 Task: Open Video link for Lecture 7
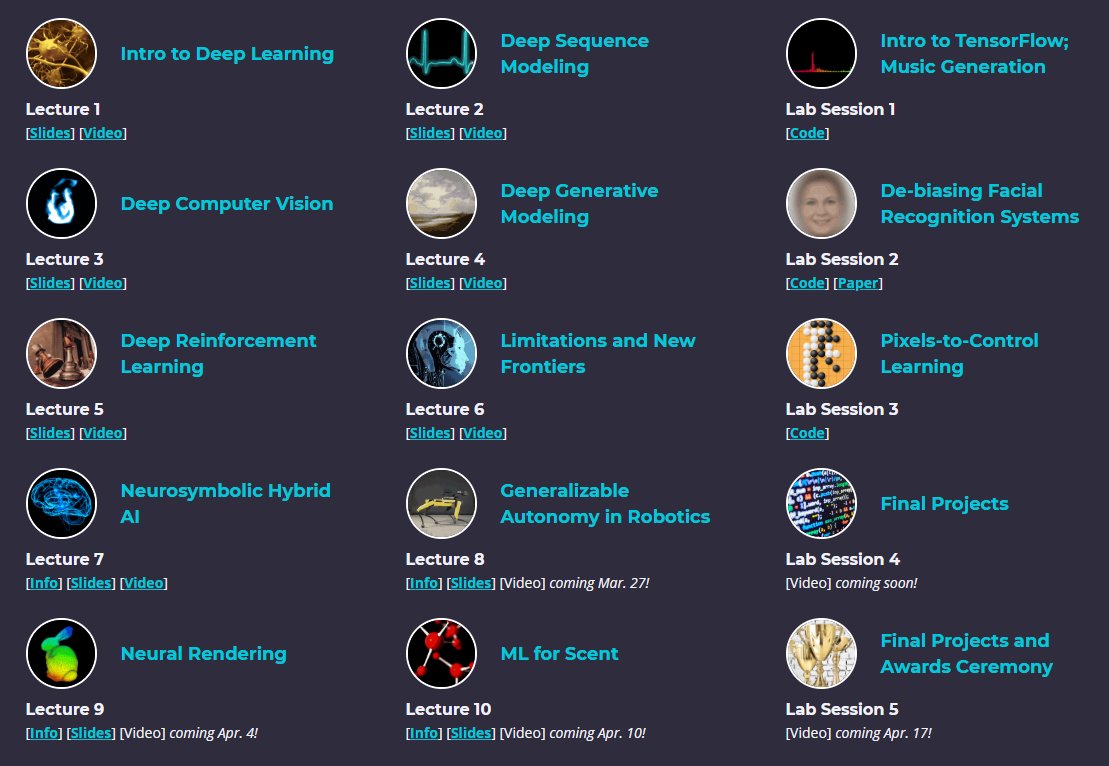coord(144,583)
